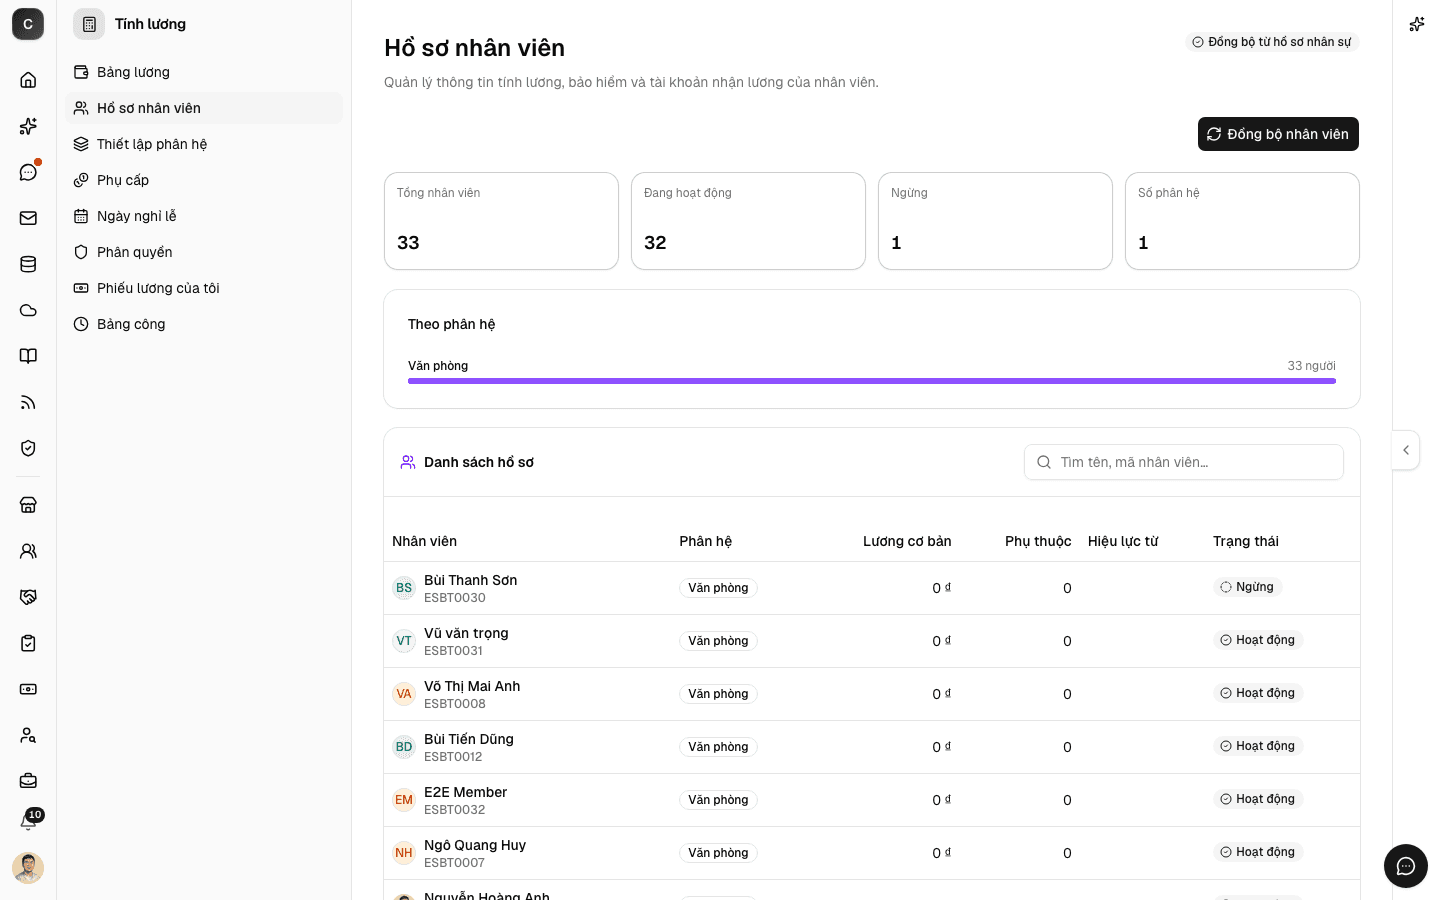Open the sparkle assistant icon at top right
This screenshot has height=900, width=1440.
(1417, 24)
